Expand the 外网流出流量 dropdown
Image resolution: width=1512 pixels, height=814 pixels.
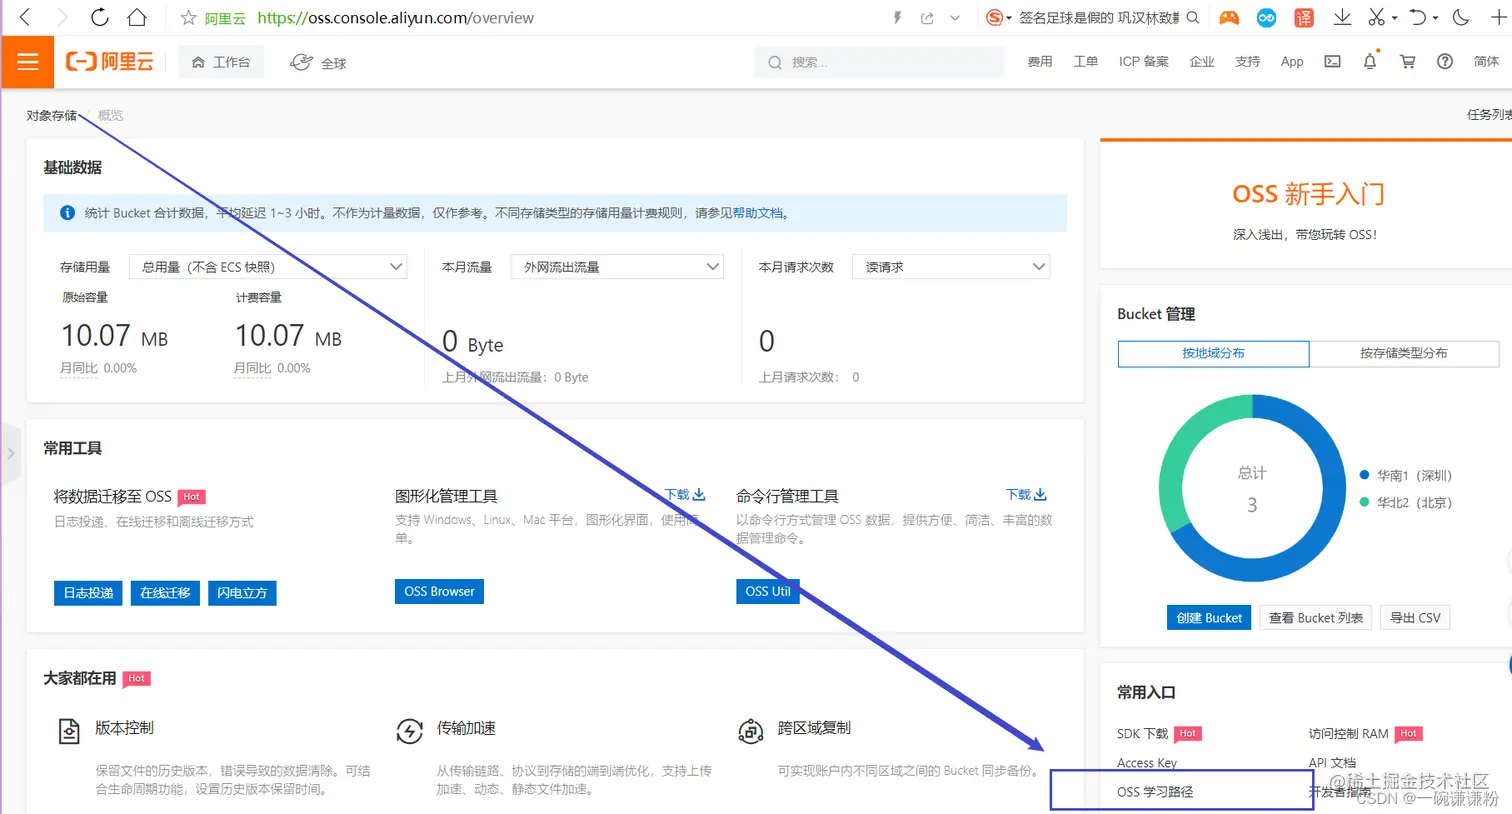coord(617,267)
